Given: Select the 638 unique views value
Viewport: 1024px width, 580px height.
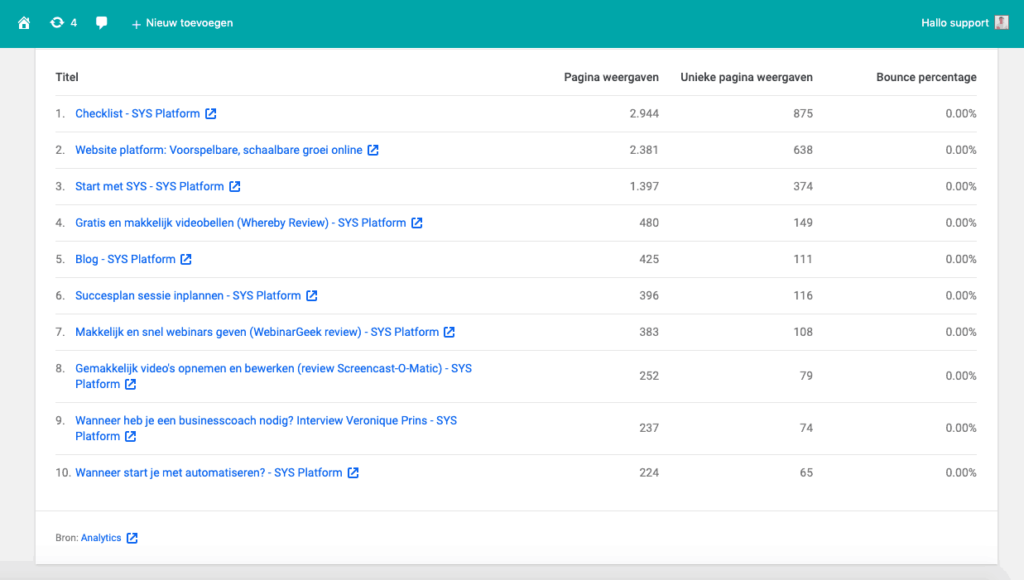Looking at the screenshot, I should (x=803, y=150).
